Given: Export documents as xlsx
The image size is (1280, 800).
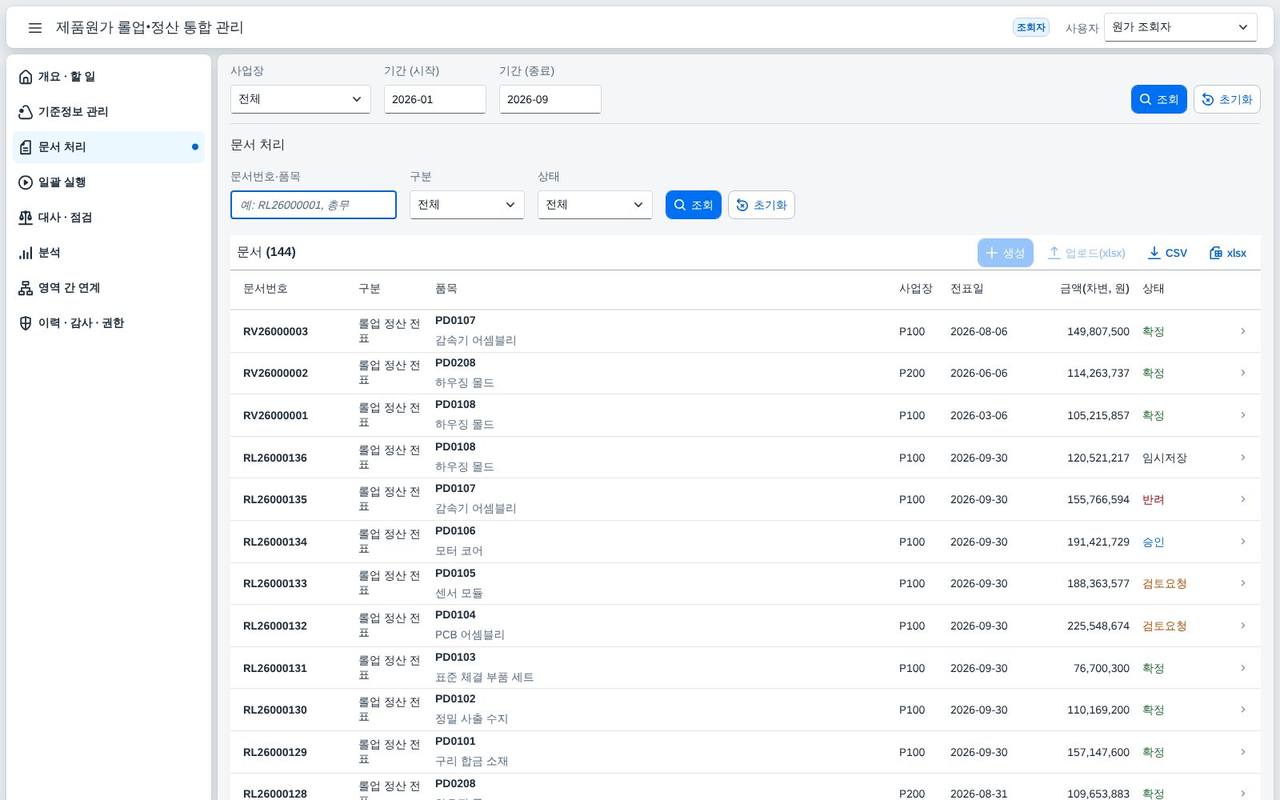Looking at the screenshot, I should (1228, 253).
